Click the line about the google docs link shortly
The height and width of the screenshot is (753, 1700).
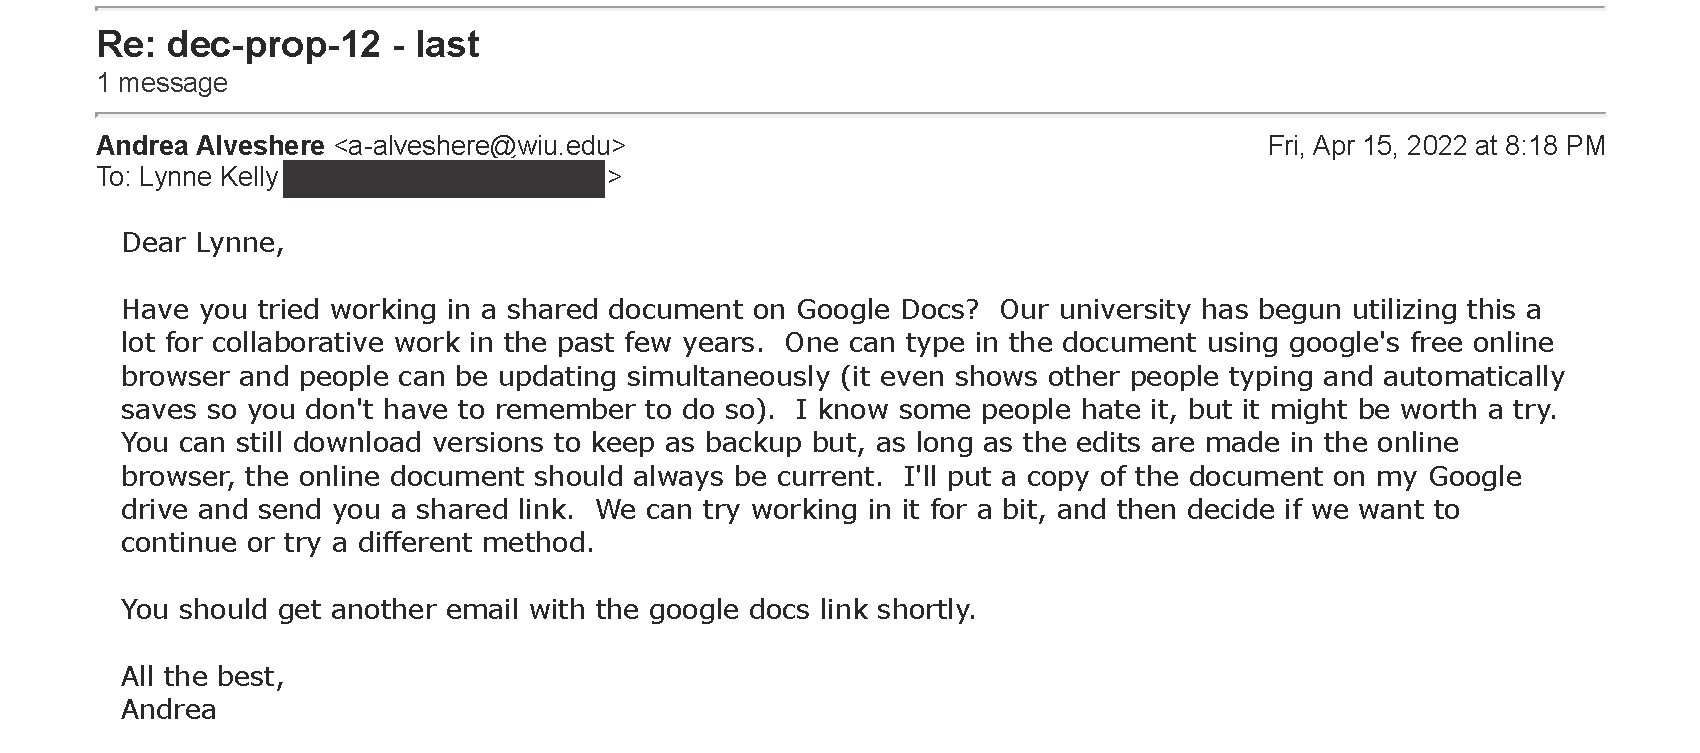[548, 610]
